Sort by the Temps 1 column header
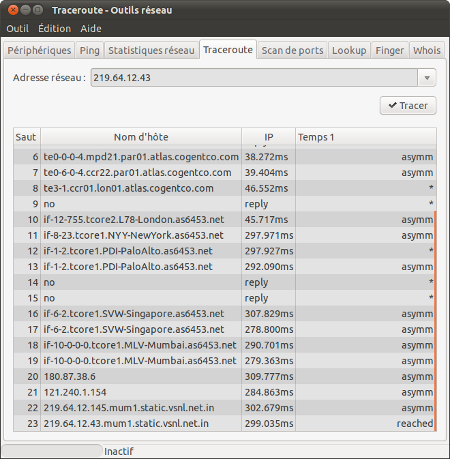This screenshot has height=459, width=450. pos(366,137)
